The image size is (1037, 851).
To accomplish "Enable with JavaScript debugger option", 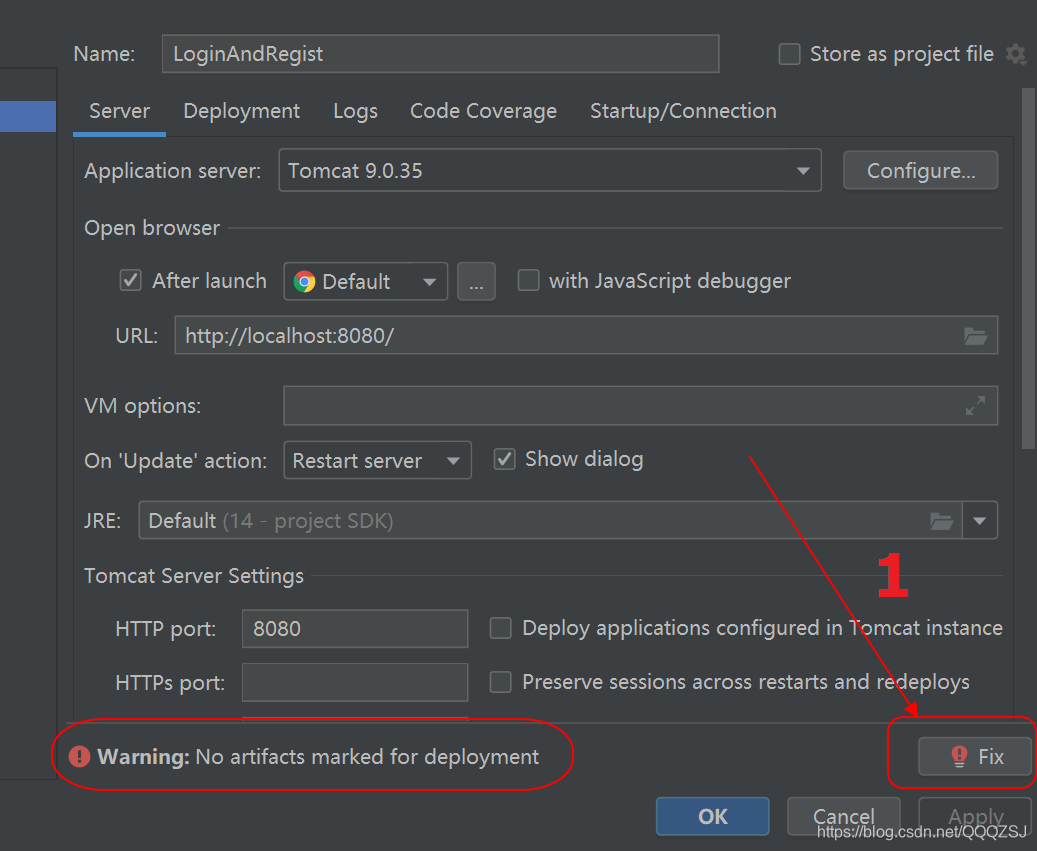I will pyautogui.click(x=528, y=280).
